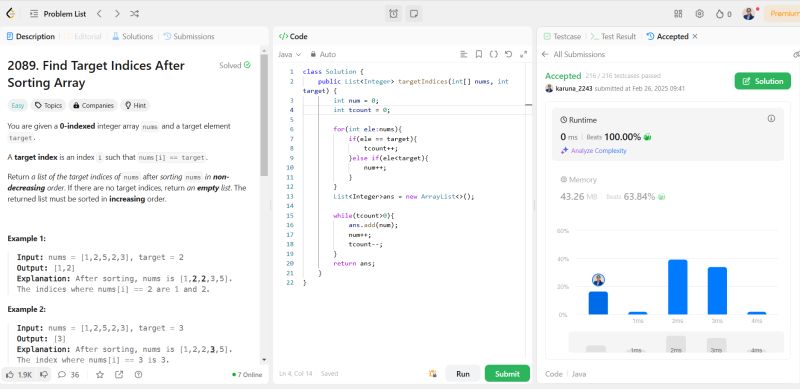This screenshot has height=389, width=800.
Task: Click the Easy difficulty label
Action: pos(17,105)
